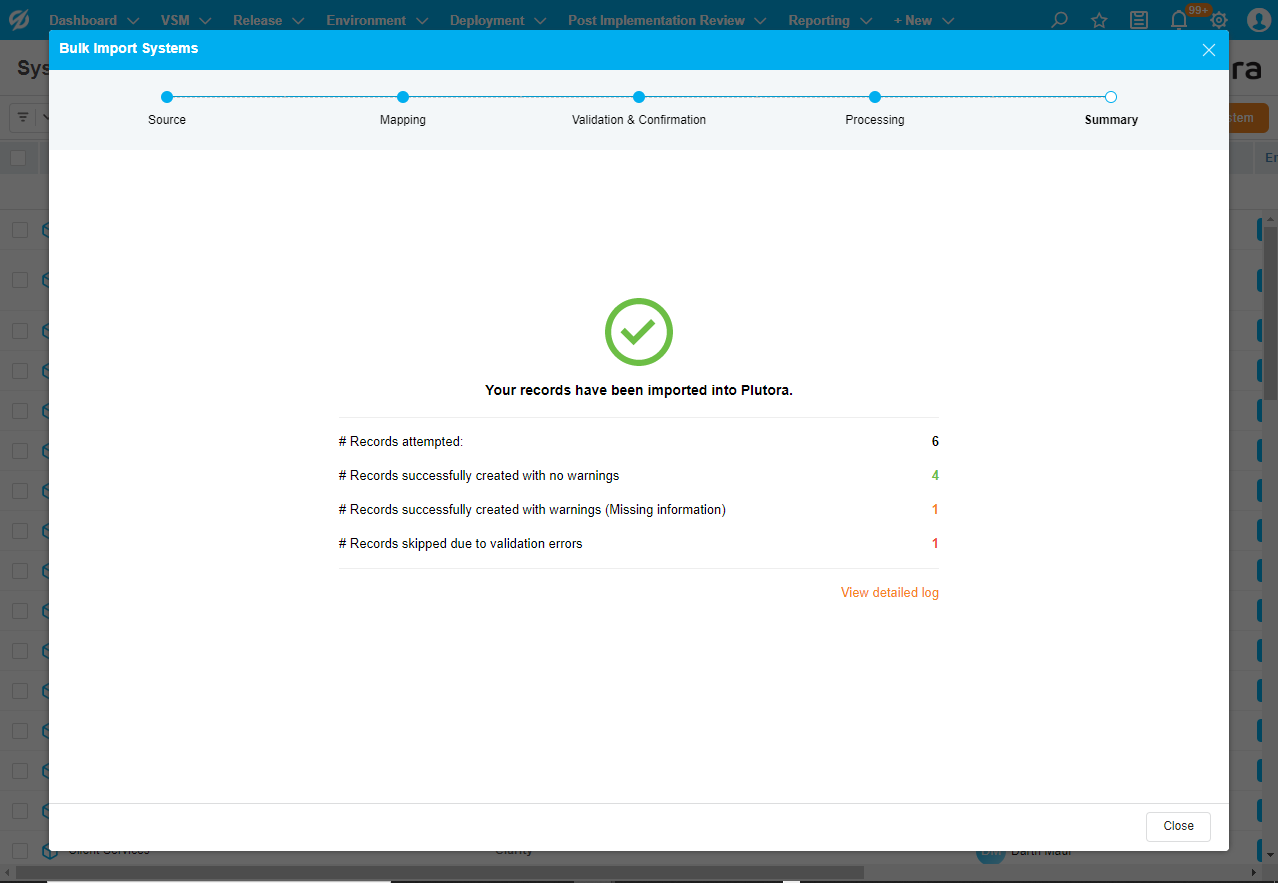Click the Mapping step marker in wizard
The height and width of the screenshot is (883, 1278).
tap(403, 97)
